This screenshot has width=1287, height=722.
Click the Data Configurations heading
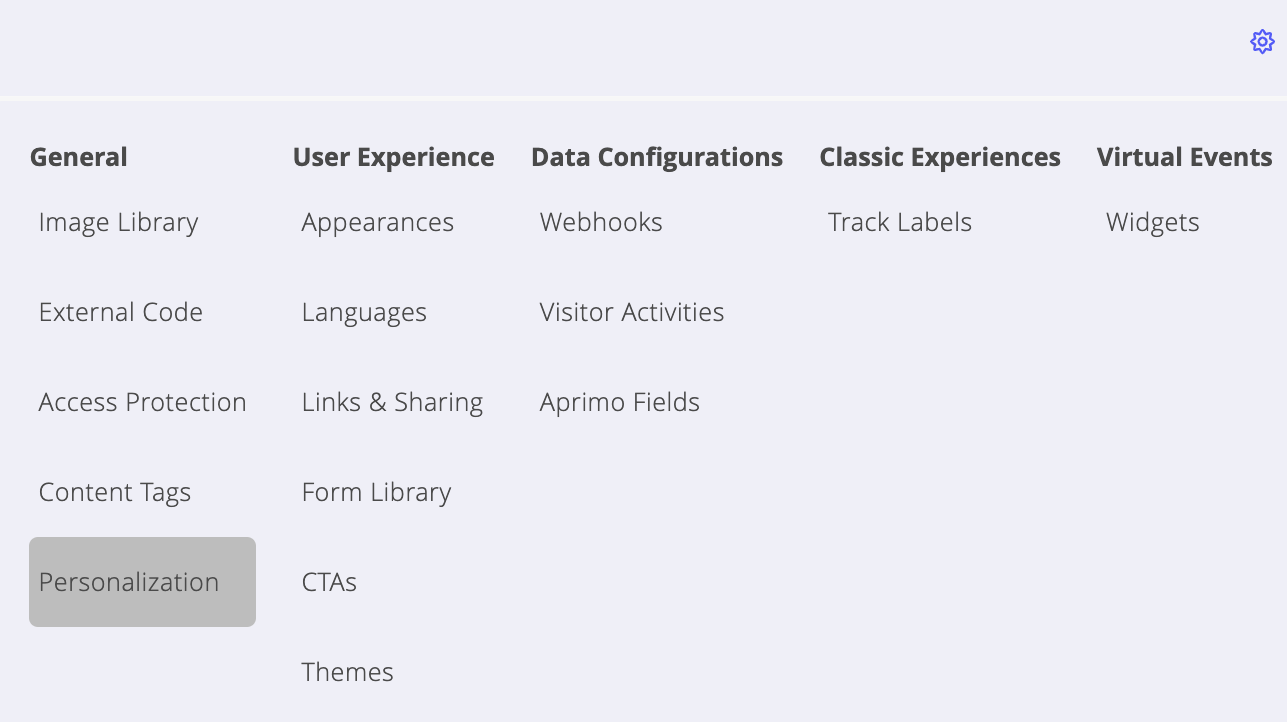[x=656, y=157]
